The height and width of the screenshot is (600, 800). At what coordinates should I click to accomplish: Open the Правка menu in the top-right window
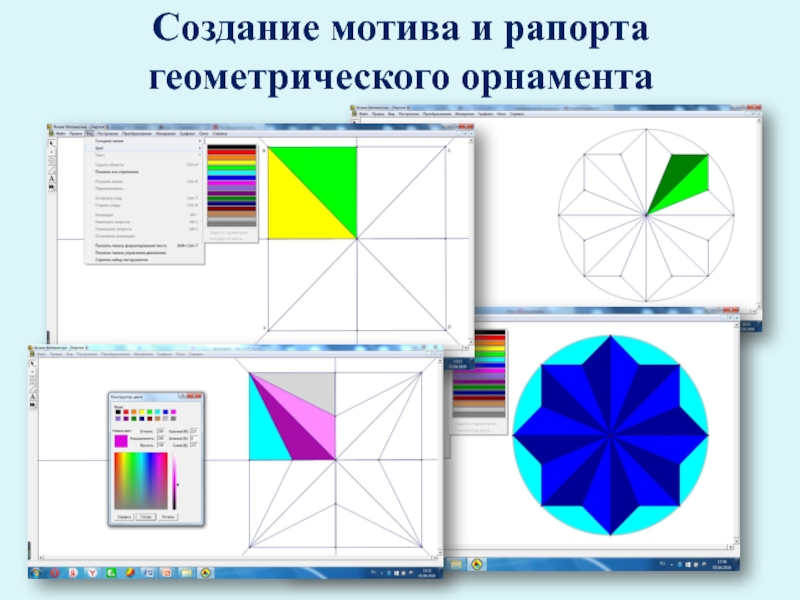click(x=378, y=114)
